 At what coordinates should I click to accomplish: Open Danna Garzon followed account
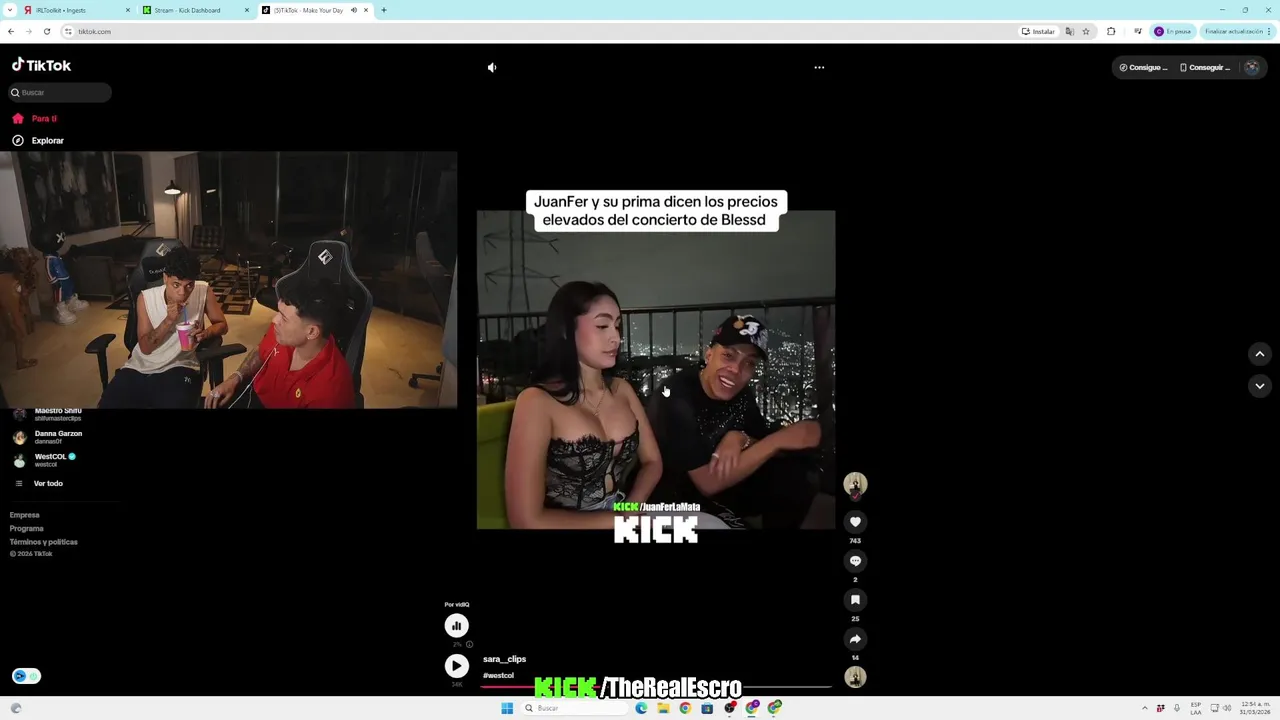pos(48,437)
